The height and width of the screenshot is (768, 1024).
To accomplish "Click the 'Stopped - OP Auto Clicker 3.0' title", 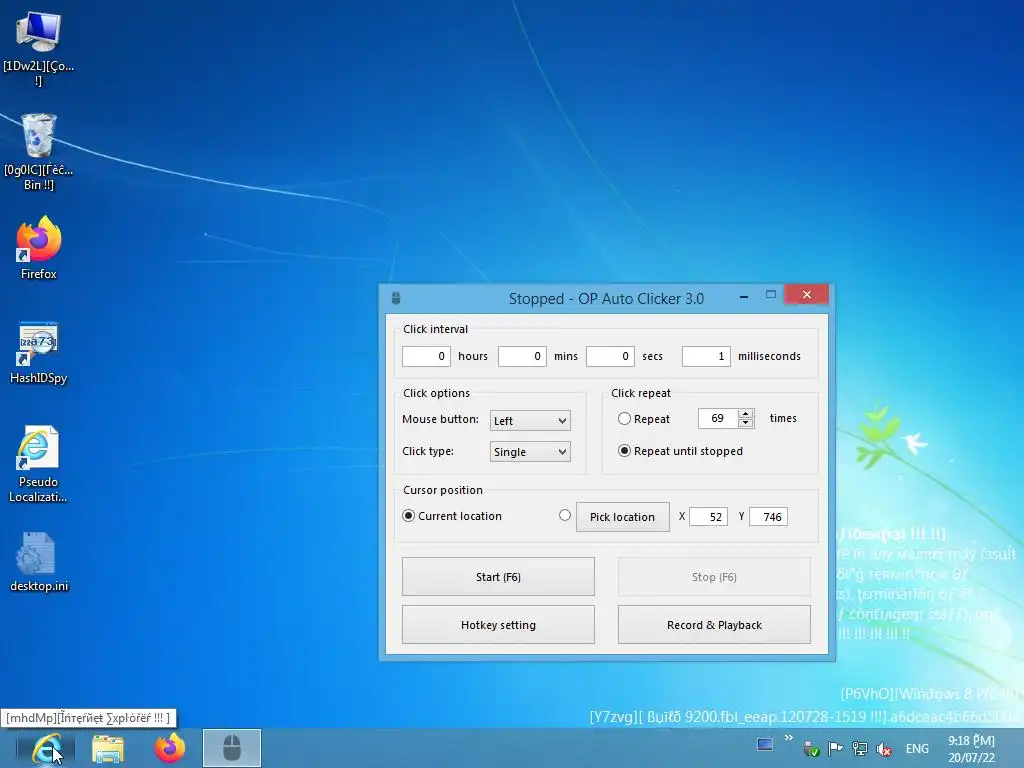I will click(x=606, y=298).
